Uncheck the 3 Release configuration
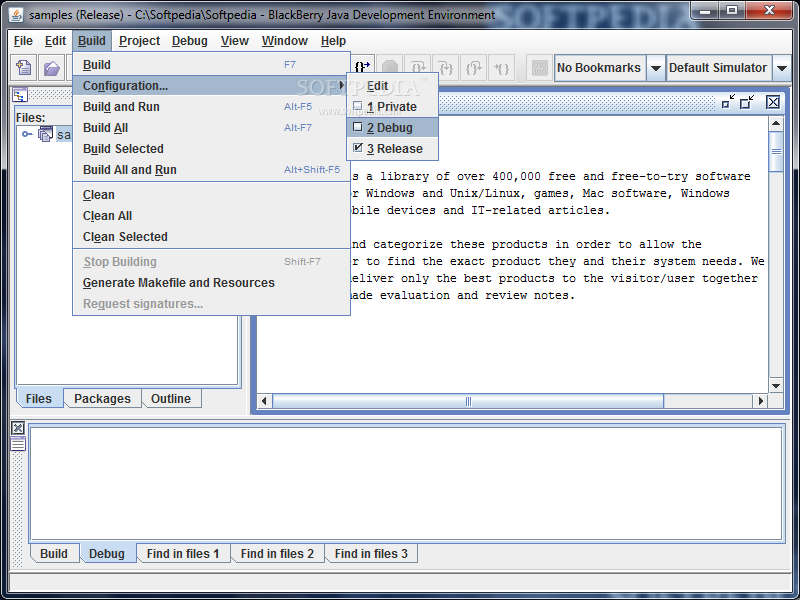Image resolution: width=800 pixels, height=600 pixels. pyautogui.click(x=392, y=148)
